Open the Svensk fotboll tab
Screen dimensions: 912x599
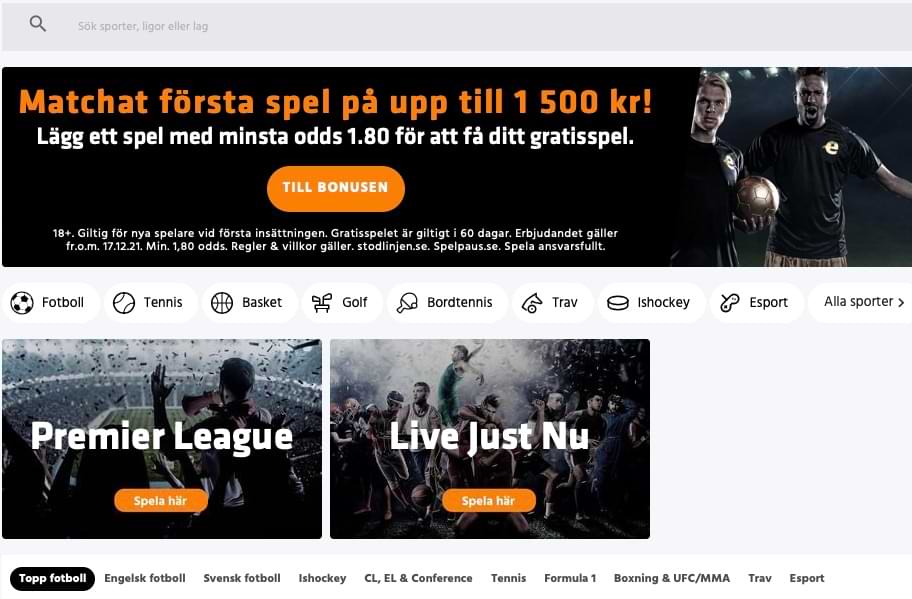(242, 578)
